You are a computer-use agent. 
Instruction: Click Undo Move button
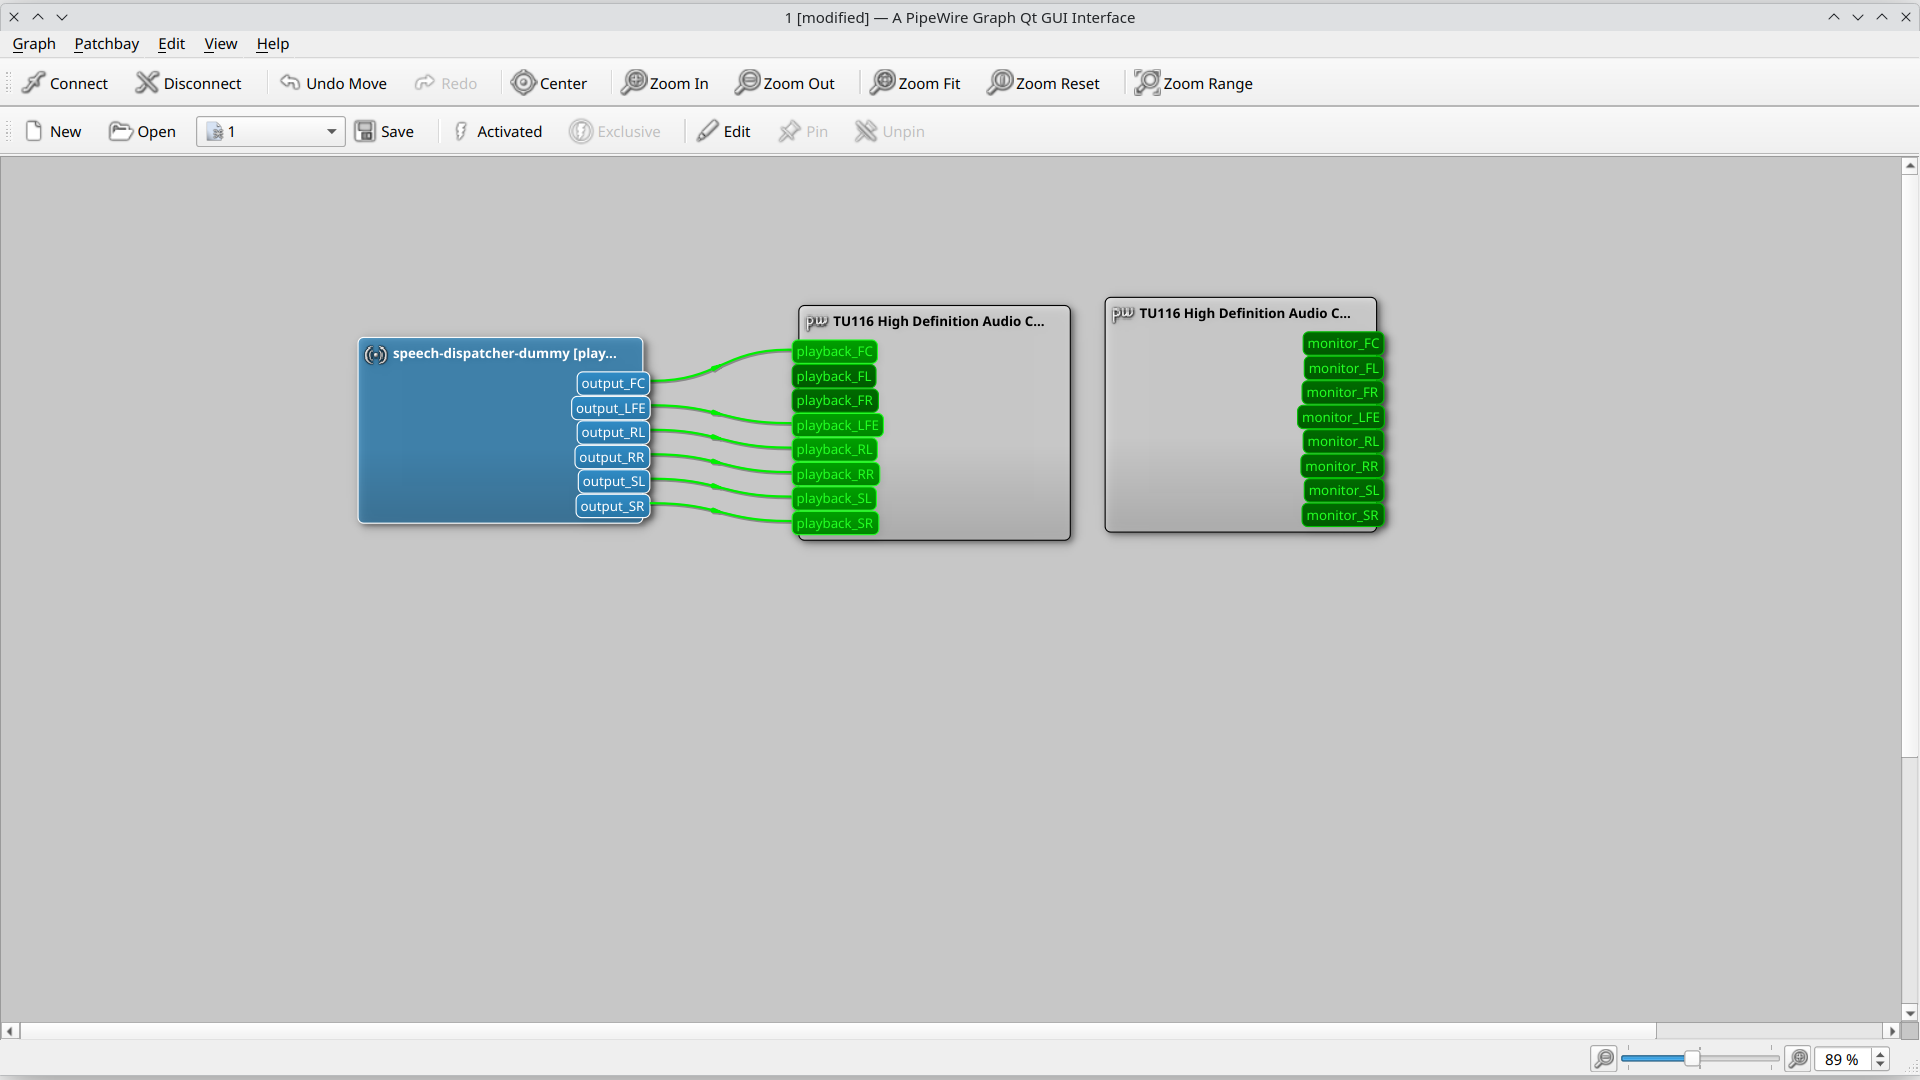333,83
